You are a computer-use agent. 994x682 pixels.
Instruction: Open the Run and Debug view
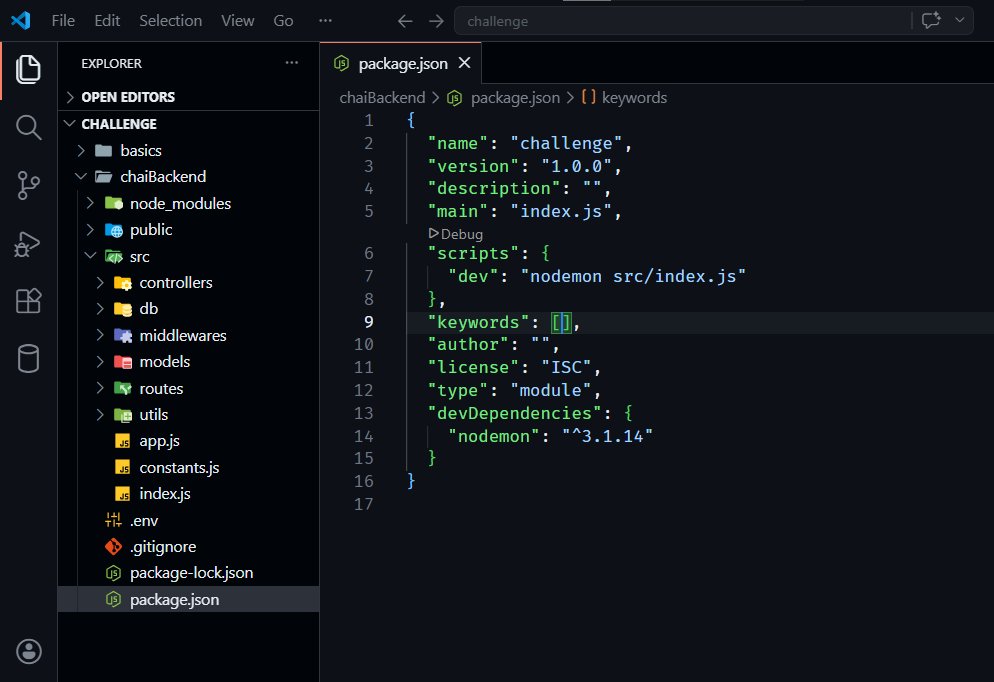[x=28, y=243]
